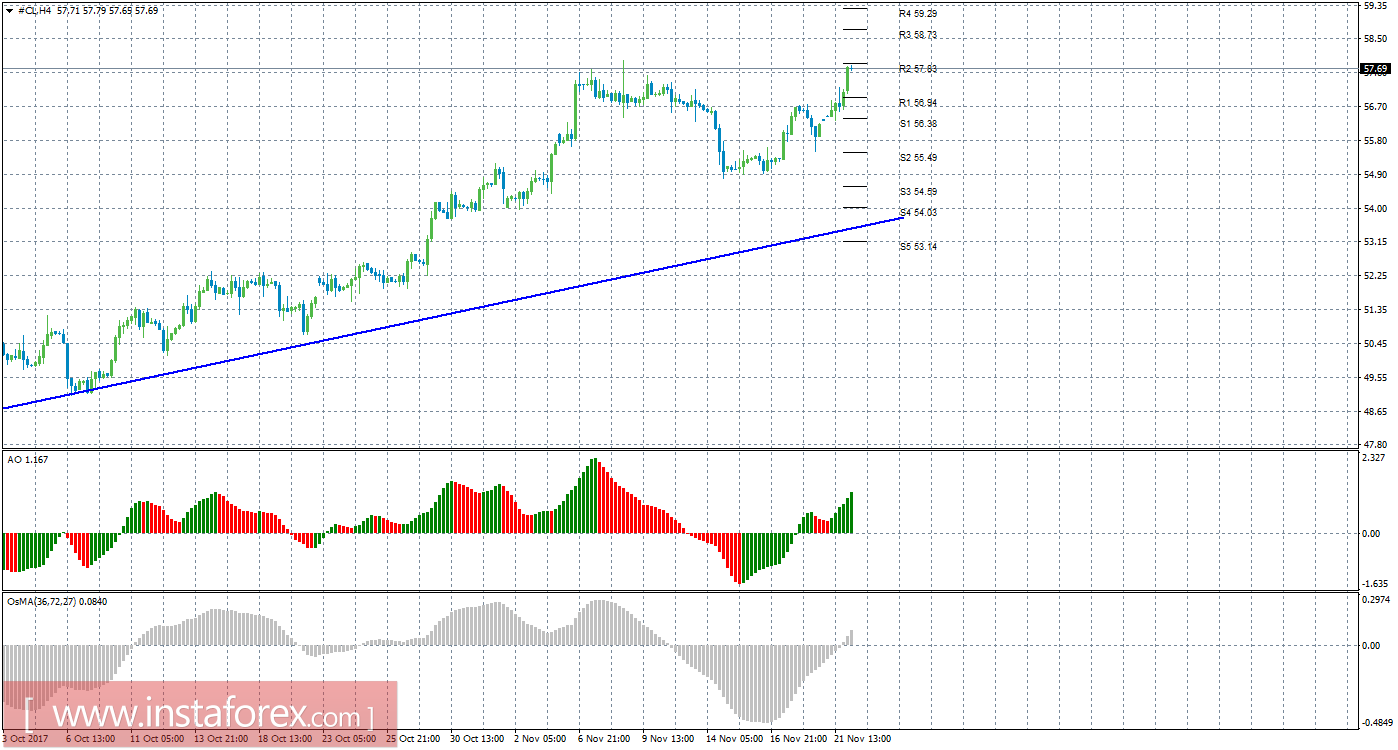The height and width of the screenshot is (750, 1398).
Task: Click the #CL,H4 chart symbol title
Action: (x=35, y=9)
